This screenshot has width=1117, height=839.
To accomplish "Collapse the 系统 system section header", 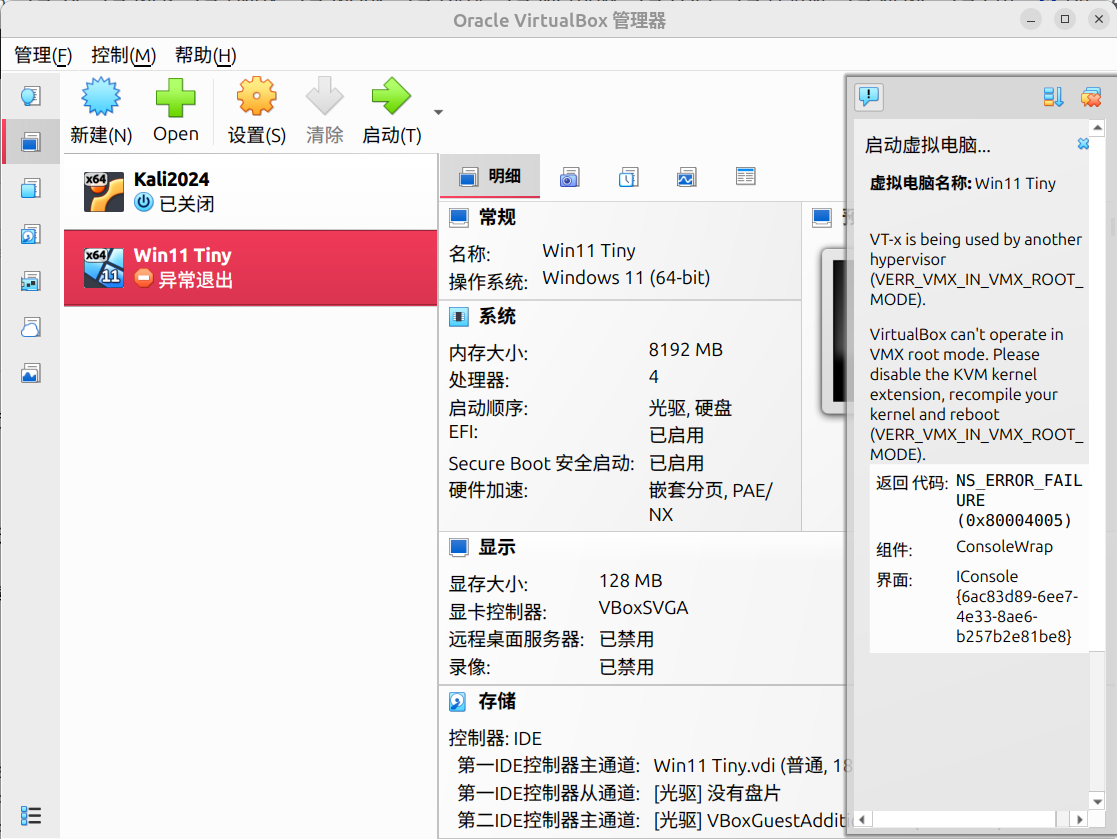I will (497, 317).
